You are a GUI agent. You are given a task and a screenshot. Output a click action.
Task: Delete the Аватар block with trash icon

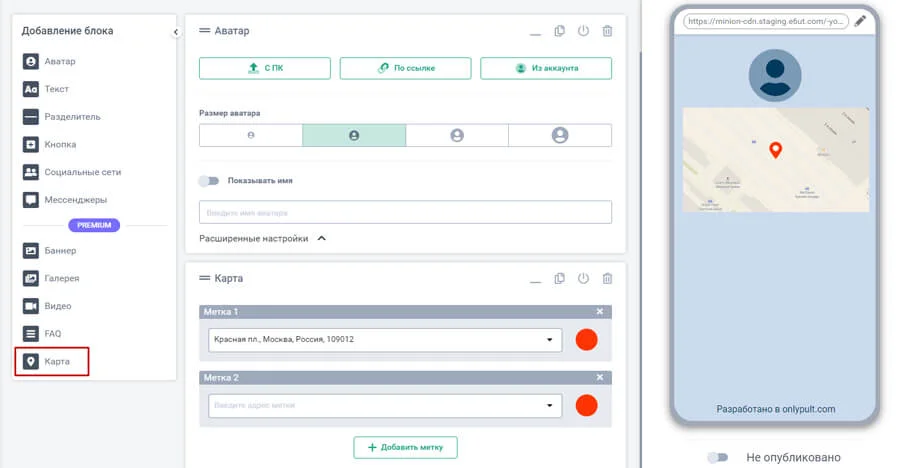(607, 31)
